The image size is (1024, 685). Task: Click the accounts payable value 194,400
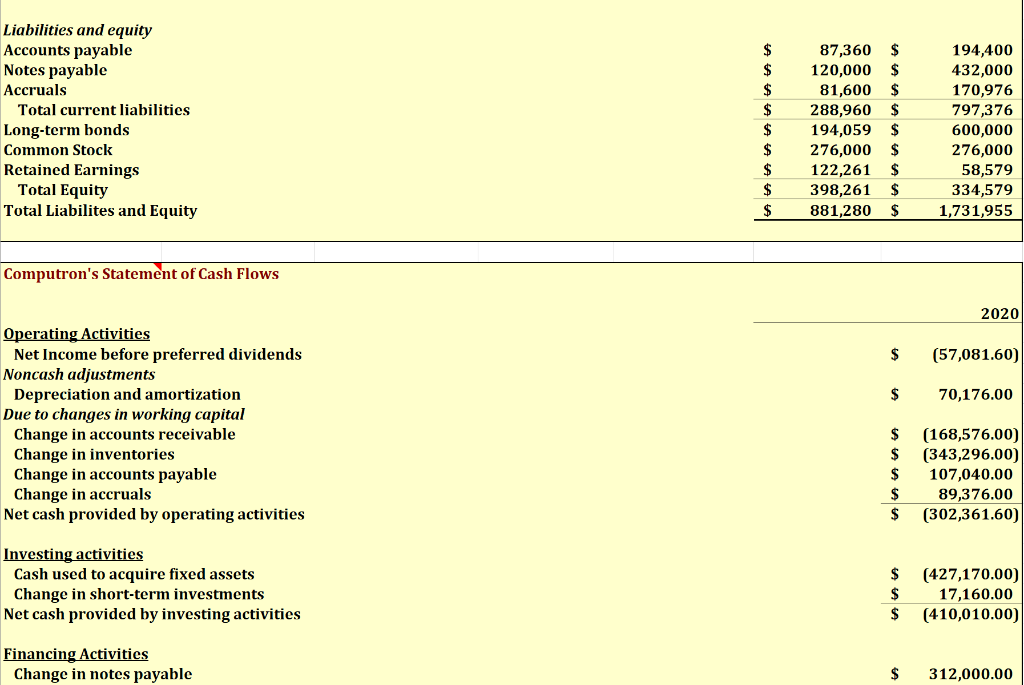[982, 50]
